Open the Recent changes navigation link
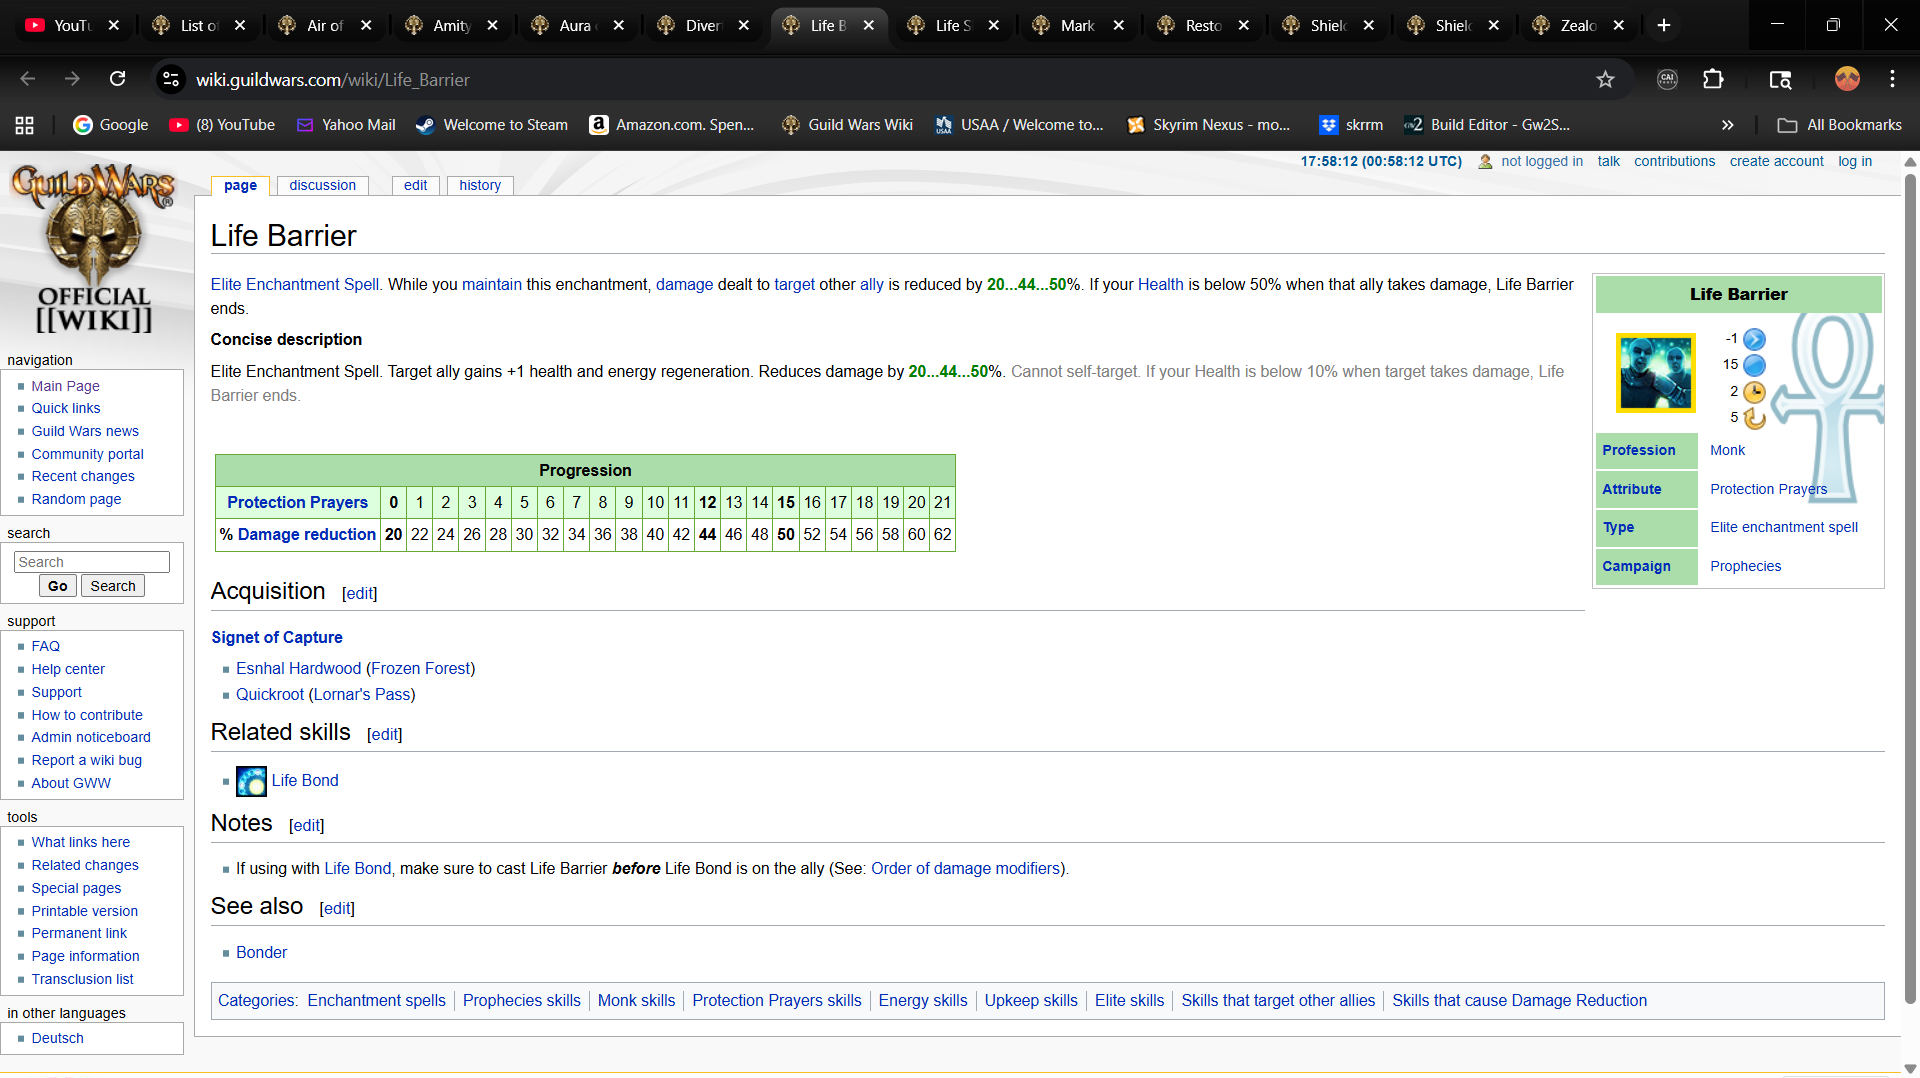 [82, 476]
